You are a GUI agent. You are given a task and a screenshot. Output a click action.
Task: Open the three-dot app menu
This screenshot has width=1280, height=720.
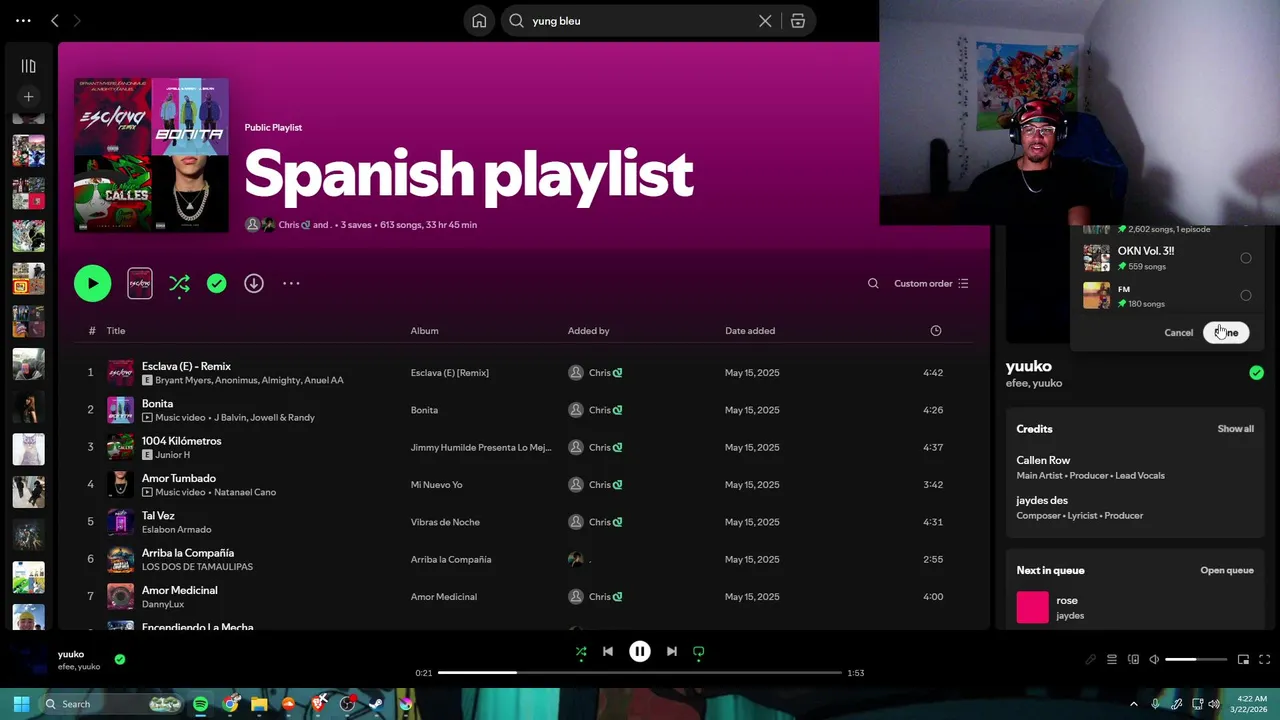(23, 20)
